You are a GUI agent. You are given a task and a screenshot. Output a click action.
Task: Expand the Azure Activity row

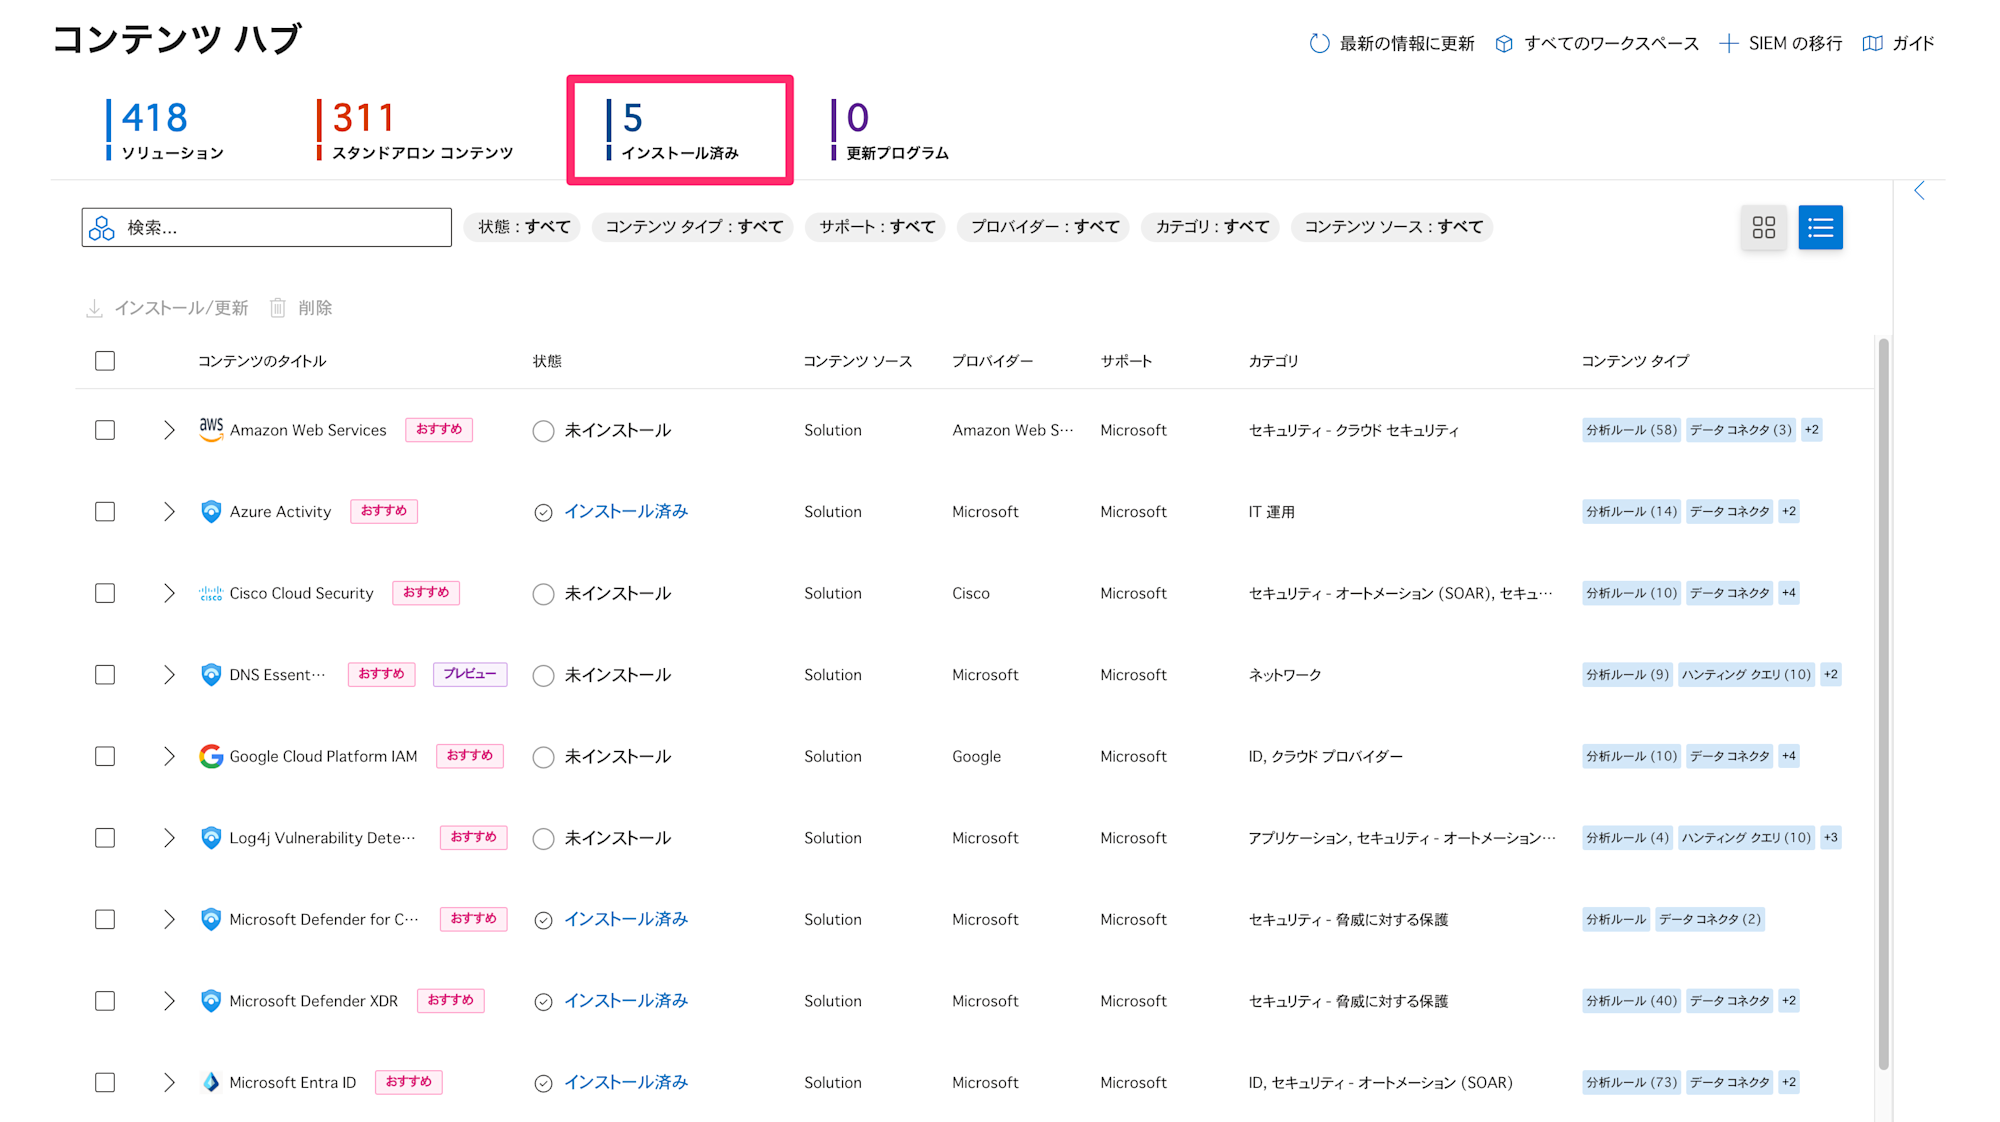(169, 512)
